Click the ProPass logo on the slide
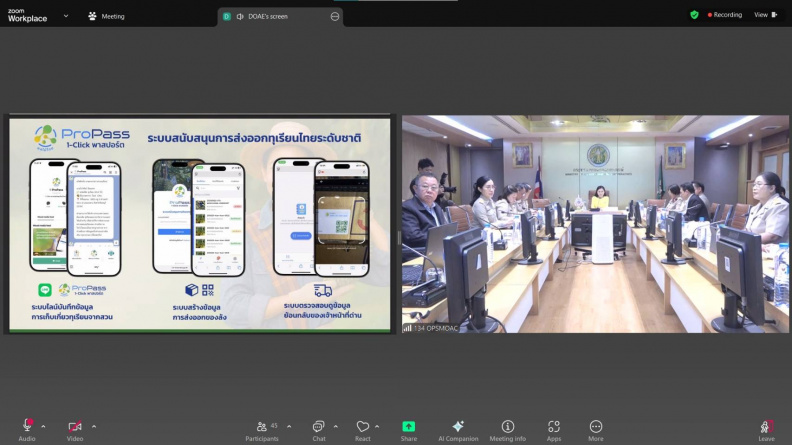Image resolution: width=792 pixels, height=445 pixels. (x=82, y=137)
